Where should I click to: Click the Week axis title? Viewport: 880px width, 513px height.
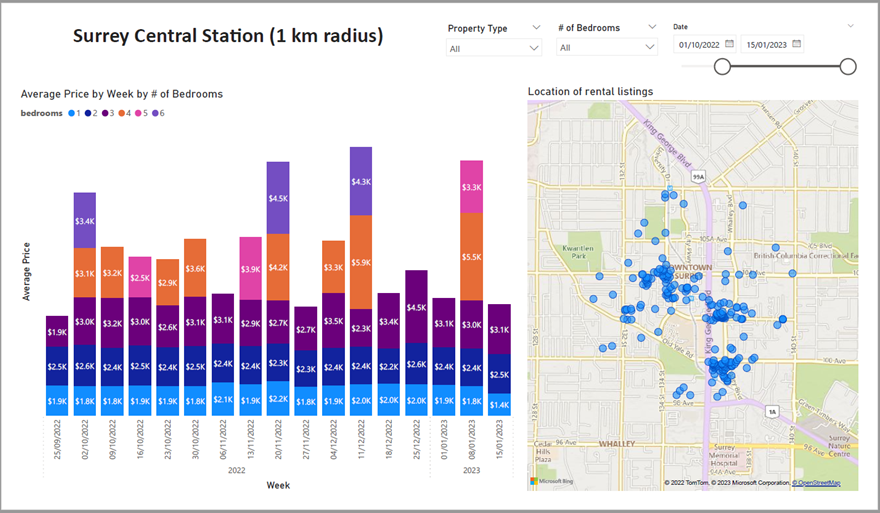coord(278,485)
